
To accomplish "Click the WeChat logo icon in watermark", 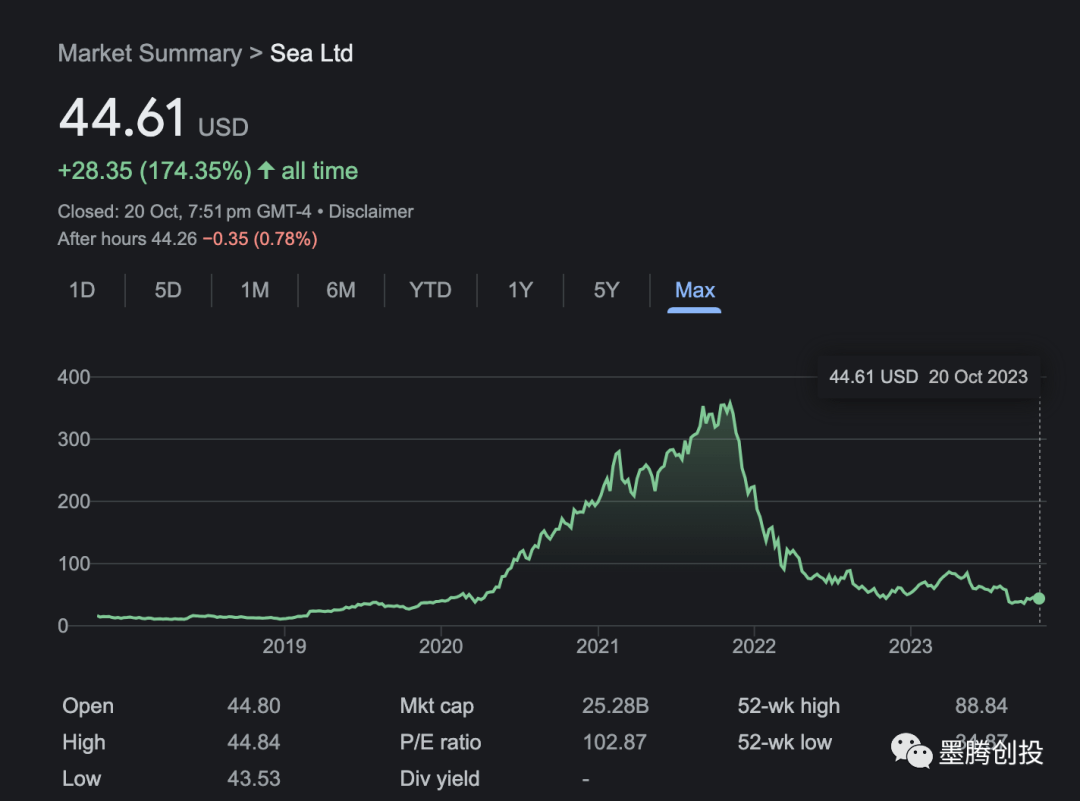I will tap(910, 750).
